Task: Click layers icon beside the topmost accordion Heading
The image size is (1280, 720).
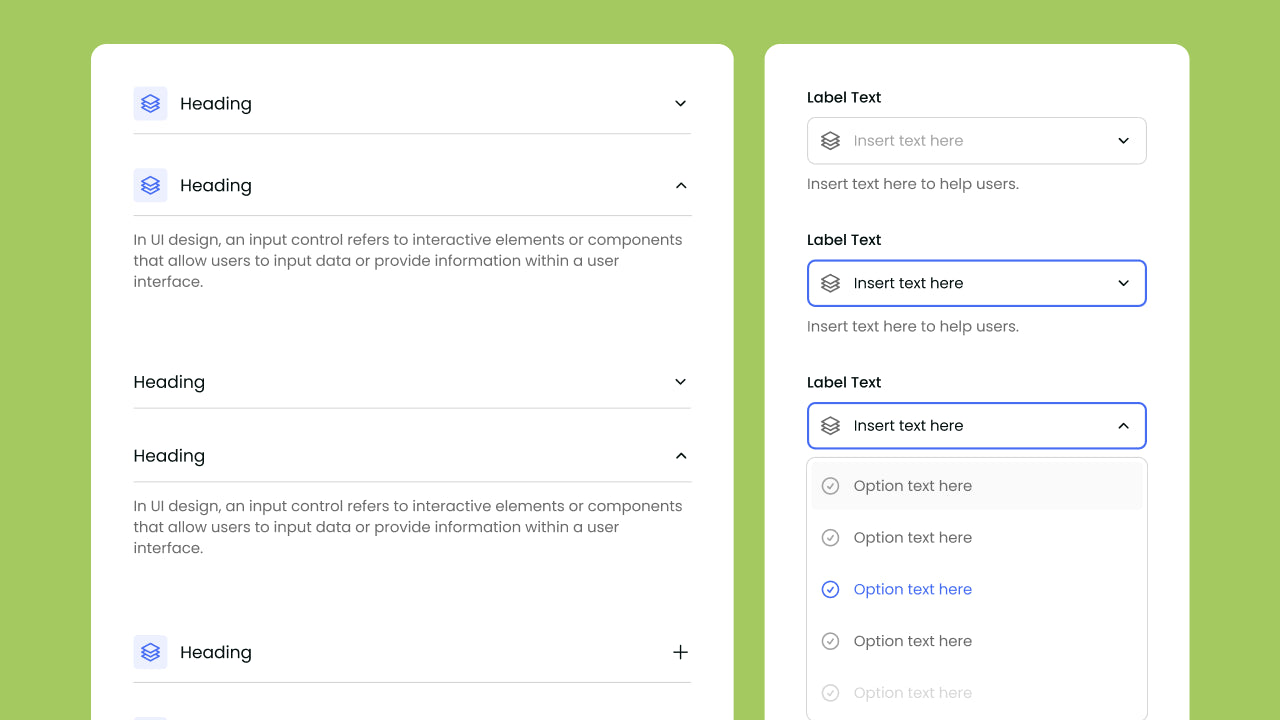Action: pos(150,103)
